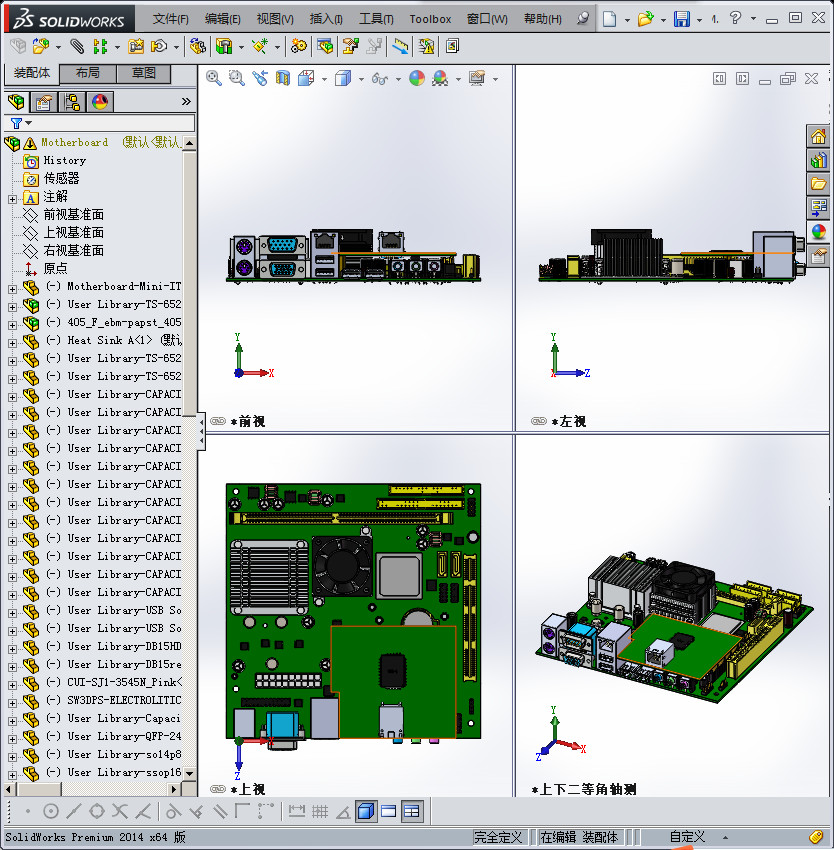Open the Toolbox menu
Image resolution: width=834 pixels, height=850 pixels.
[430, 19]
